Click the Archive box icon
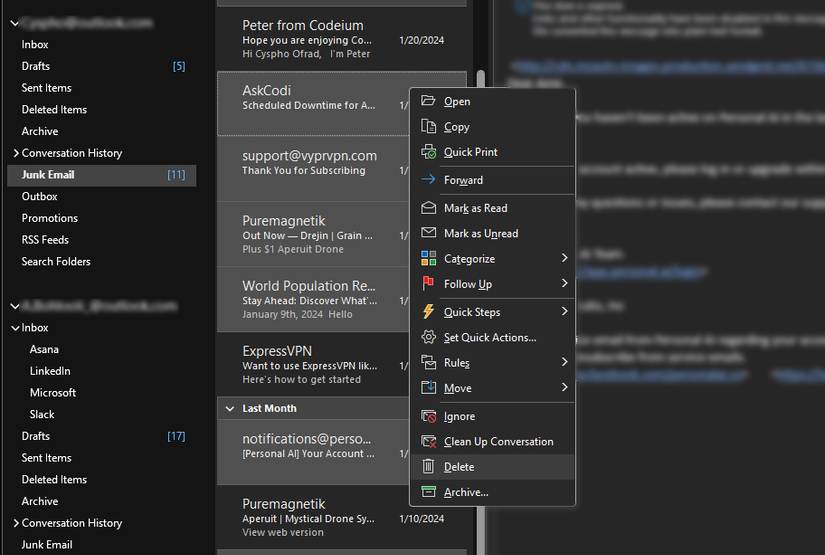The image size is (825, 555). (428, 492)
